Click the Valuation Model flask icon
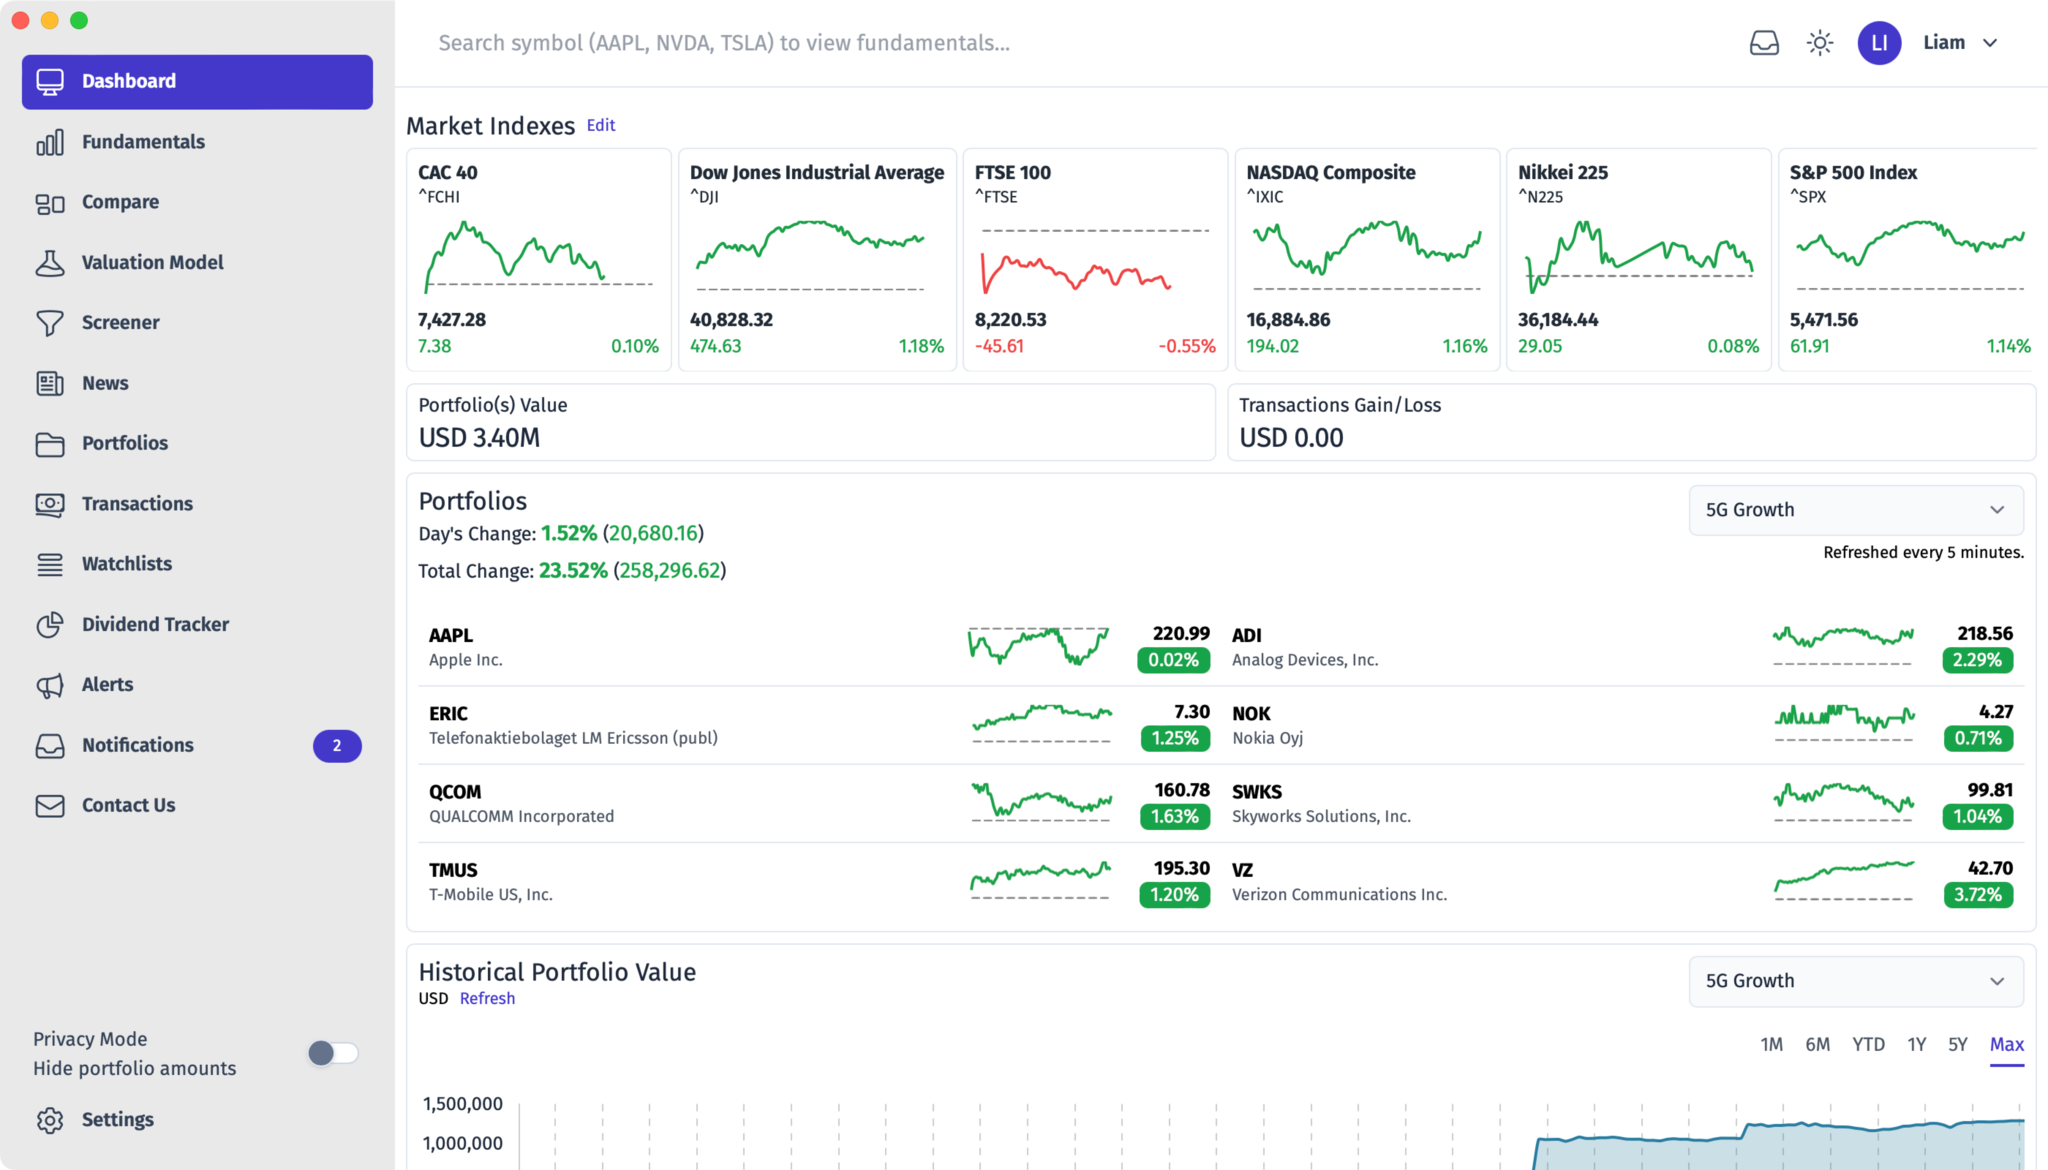This screenshot has width=2048, height=1170. coord(50,263)
